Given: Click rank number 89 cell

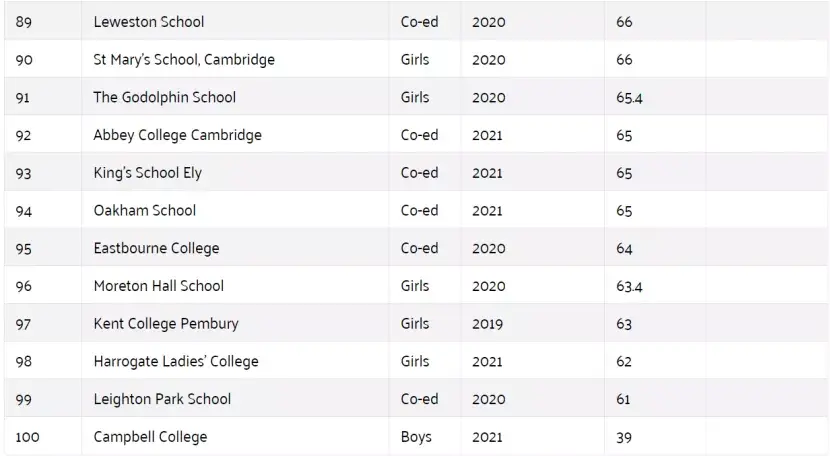Looking at the screenshot, I should 24,22.
